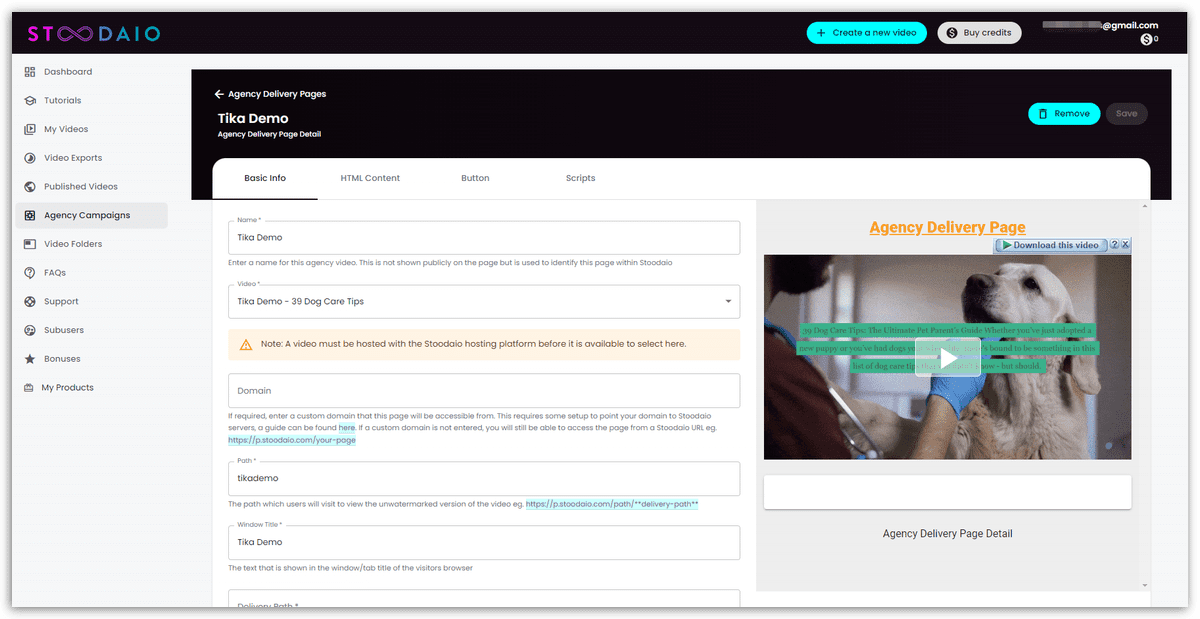Screen dimensions: 1200x619
Task: Click the warning triangle icon in note
Action: pos(246,344)
